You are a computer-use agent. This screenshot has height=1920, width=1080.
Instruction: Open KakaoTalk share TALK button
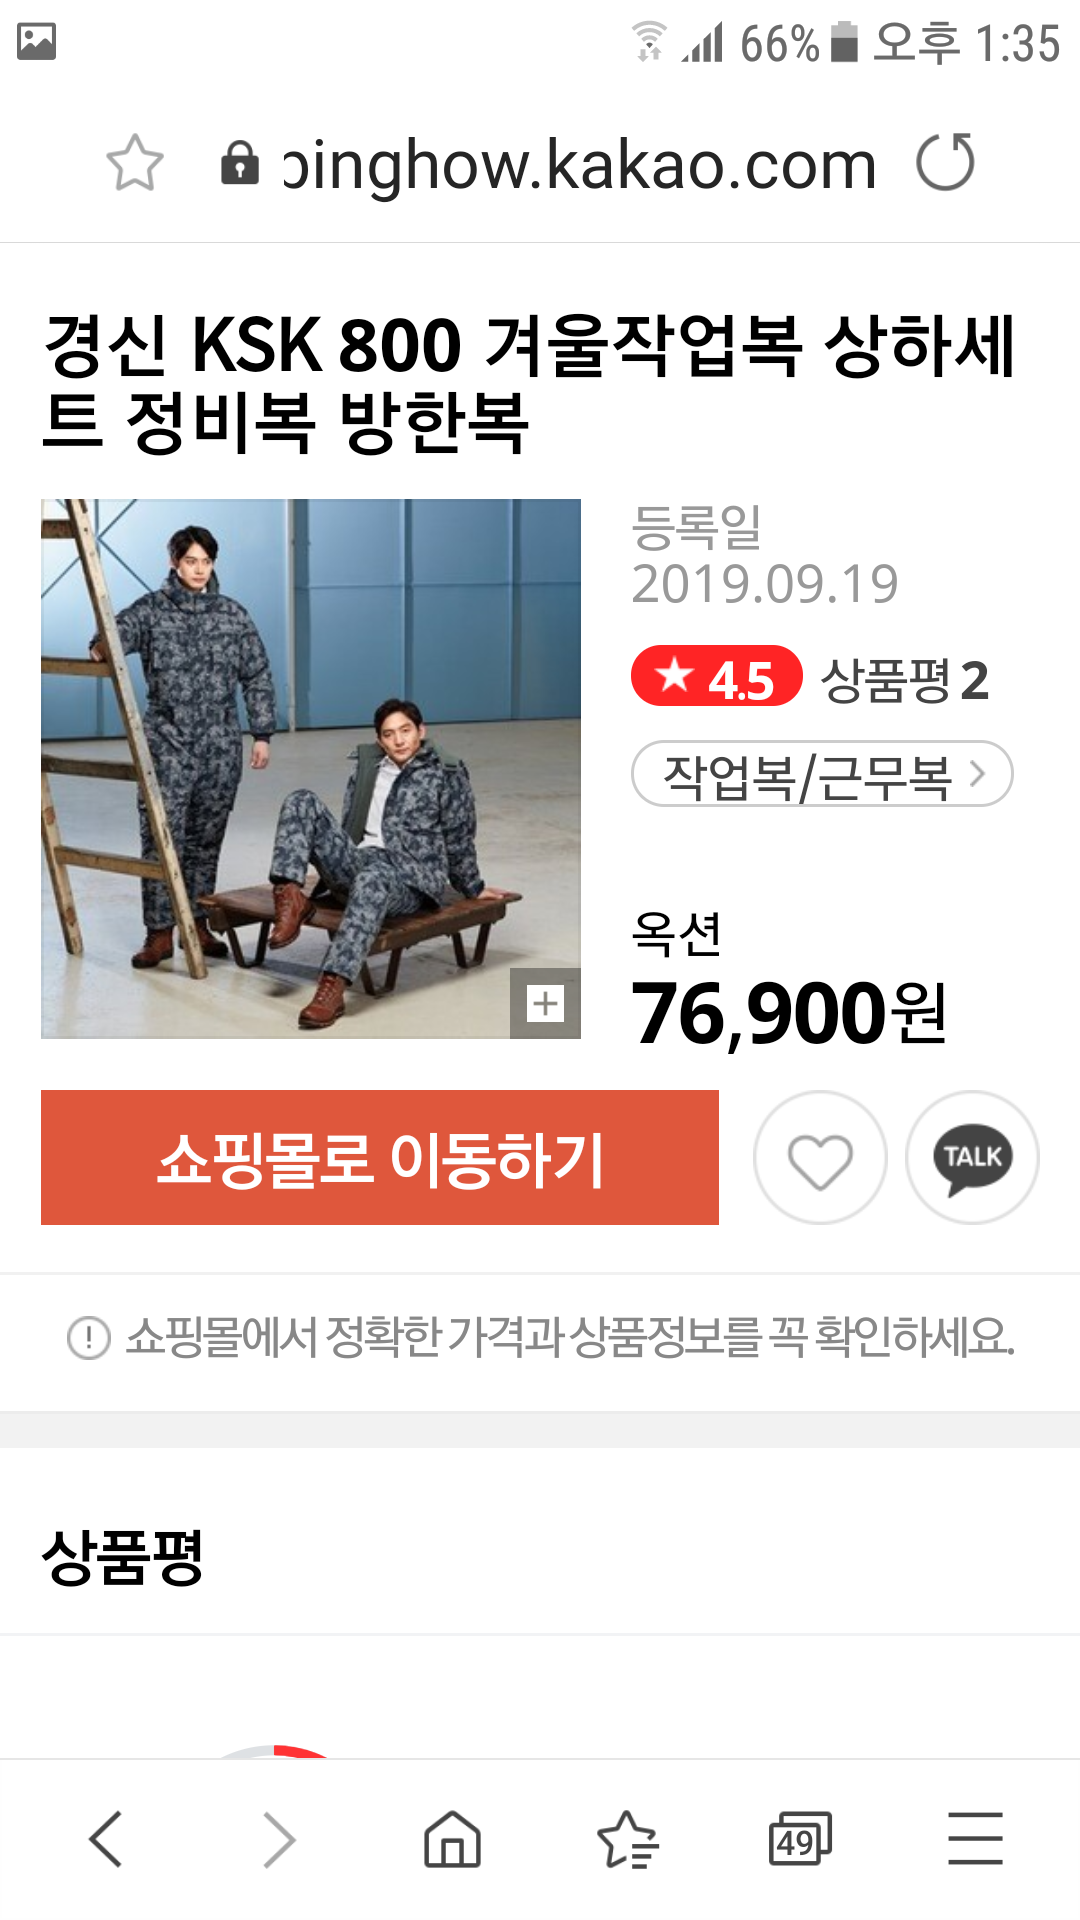(x=972, y=1157)
